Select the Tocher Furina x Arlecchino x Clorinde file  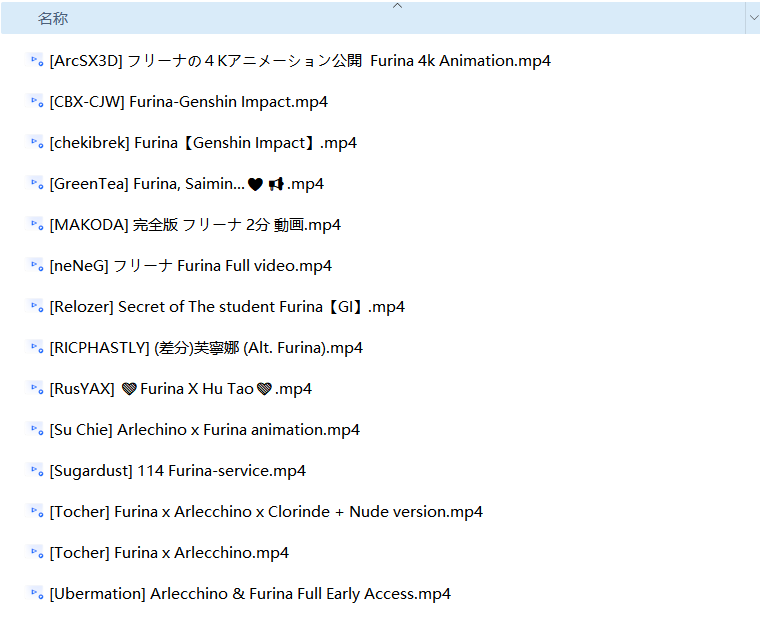pos(266,512)
